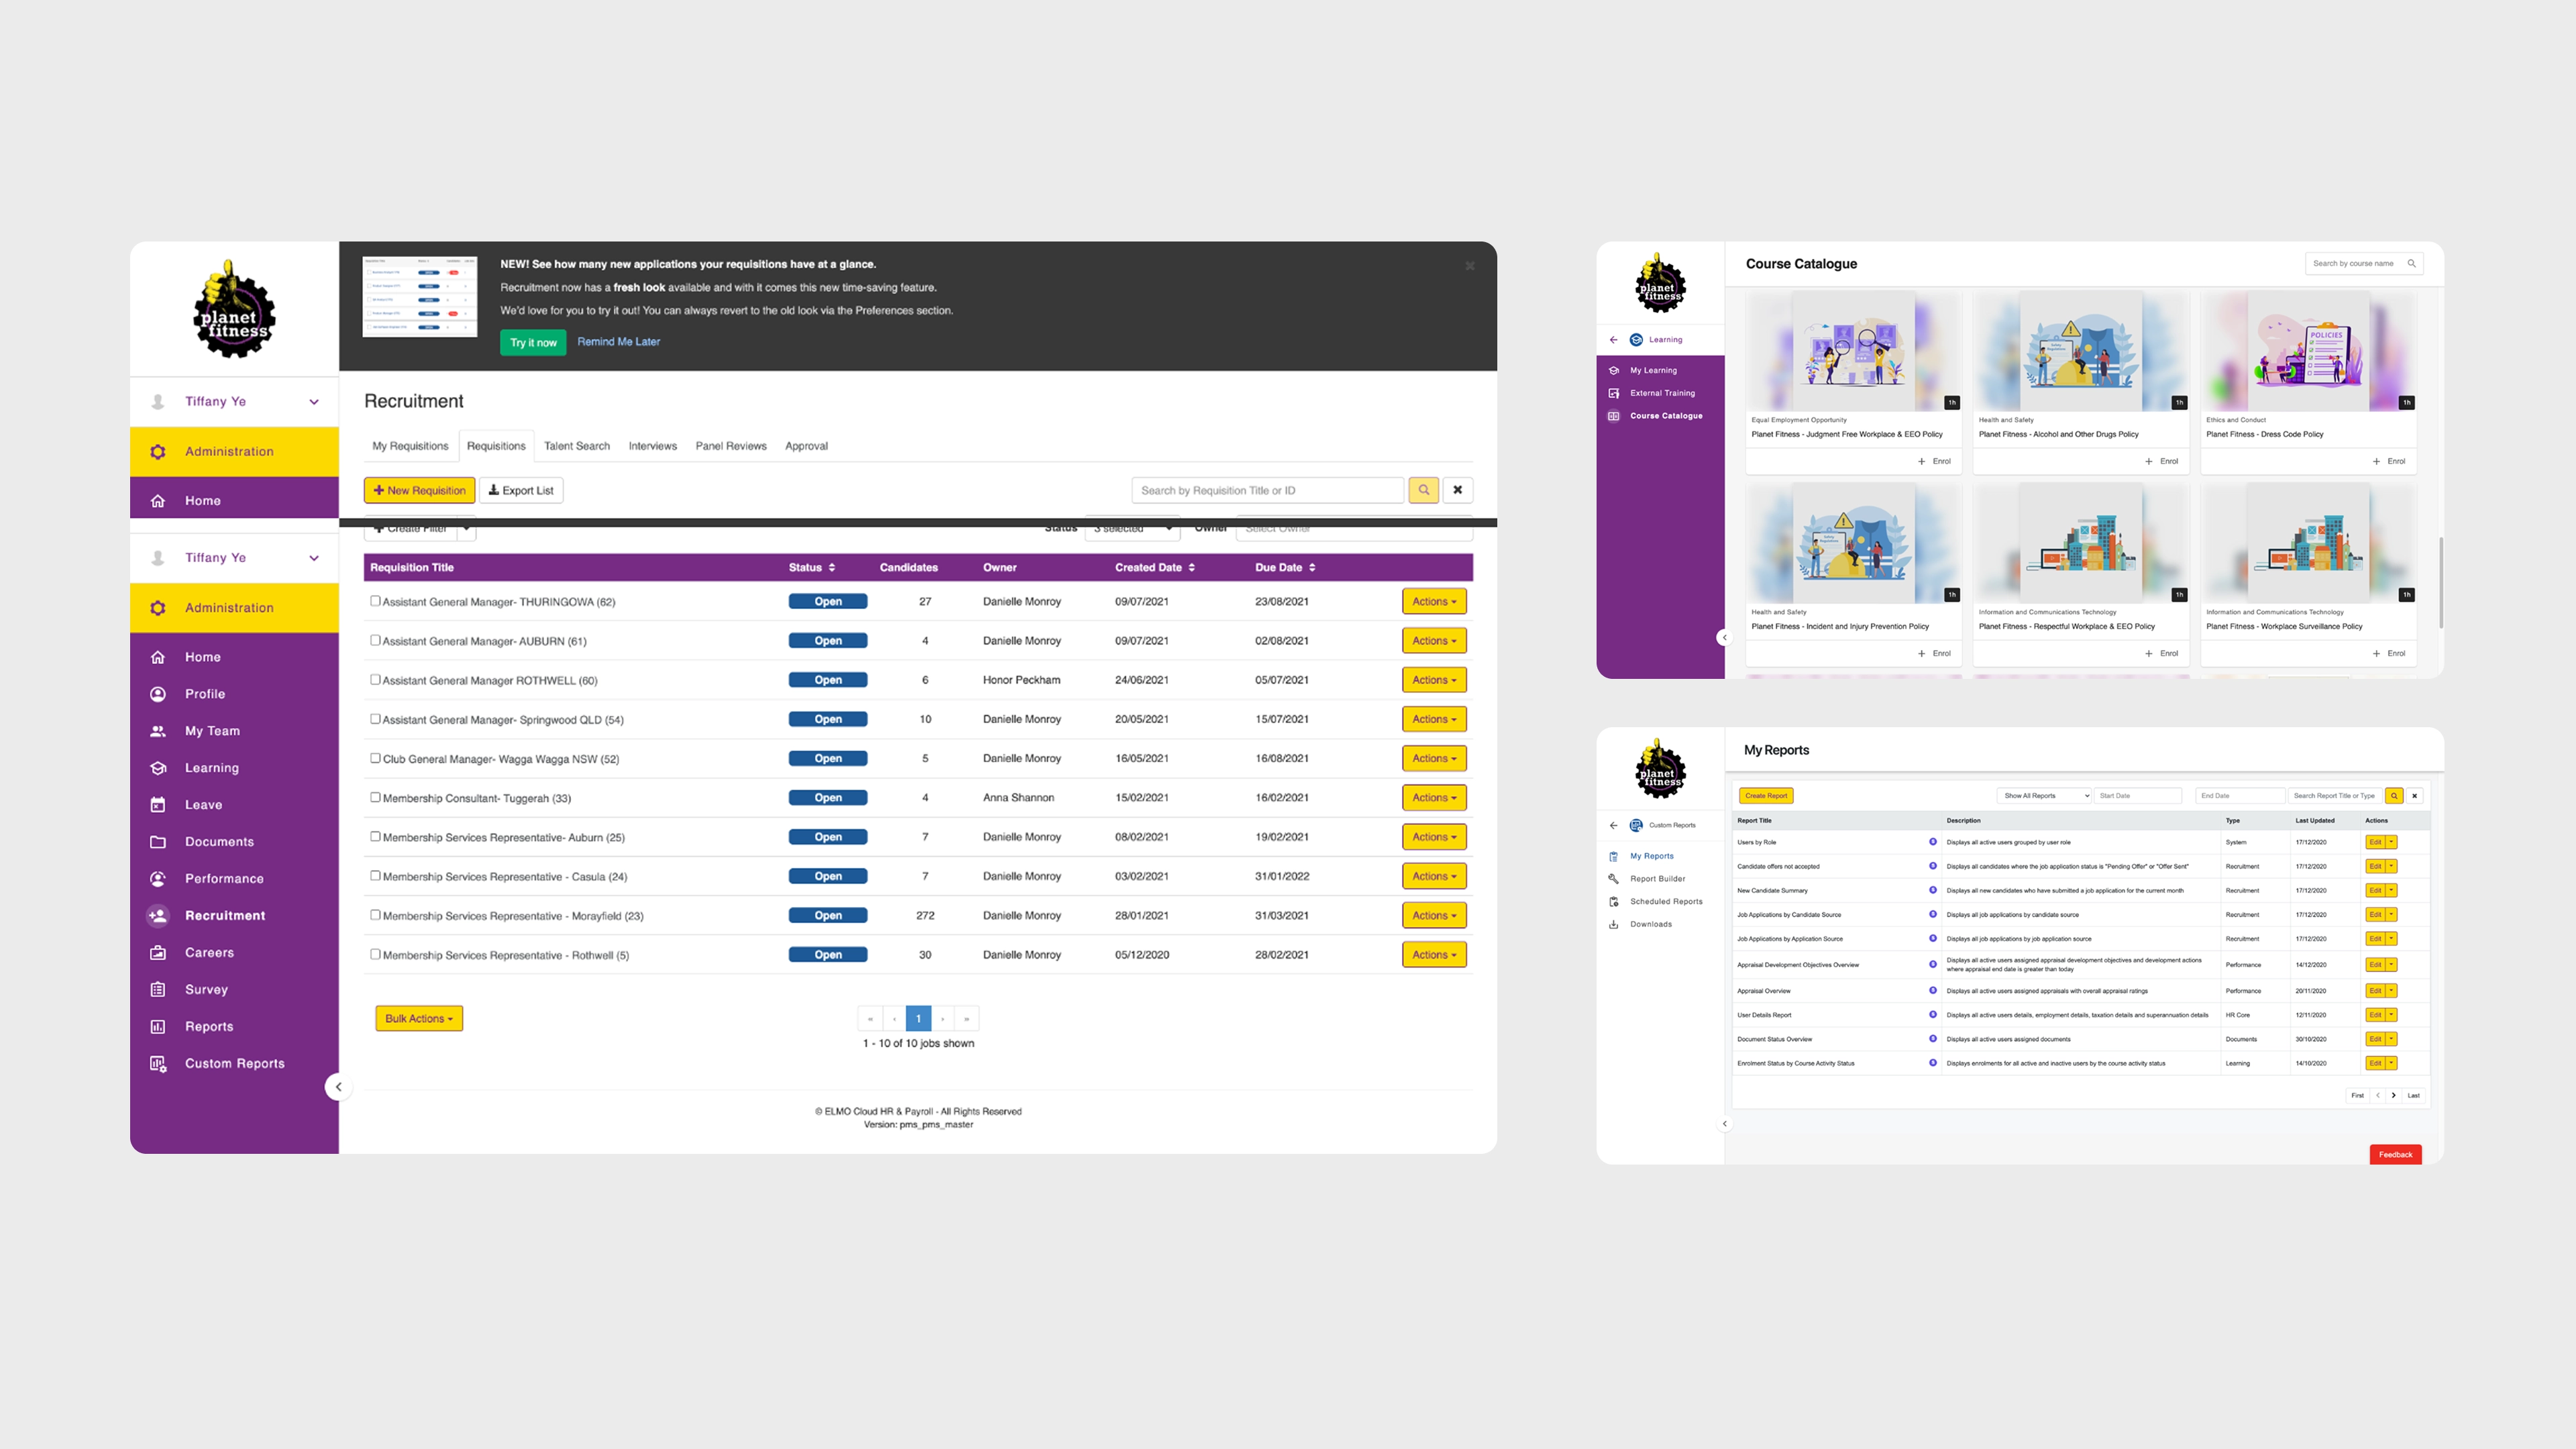Open the Survey clipboard icon
Image resolution: width=2576 pixels, height=1449 pixels.
[158, 990]
